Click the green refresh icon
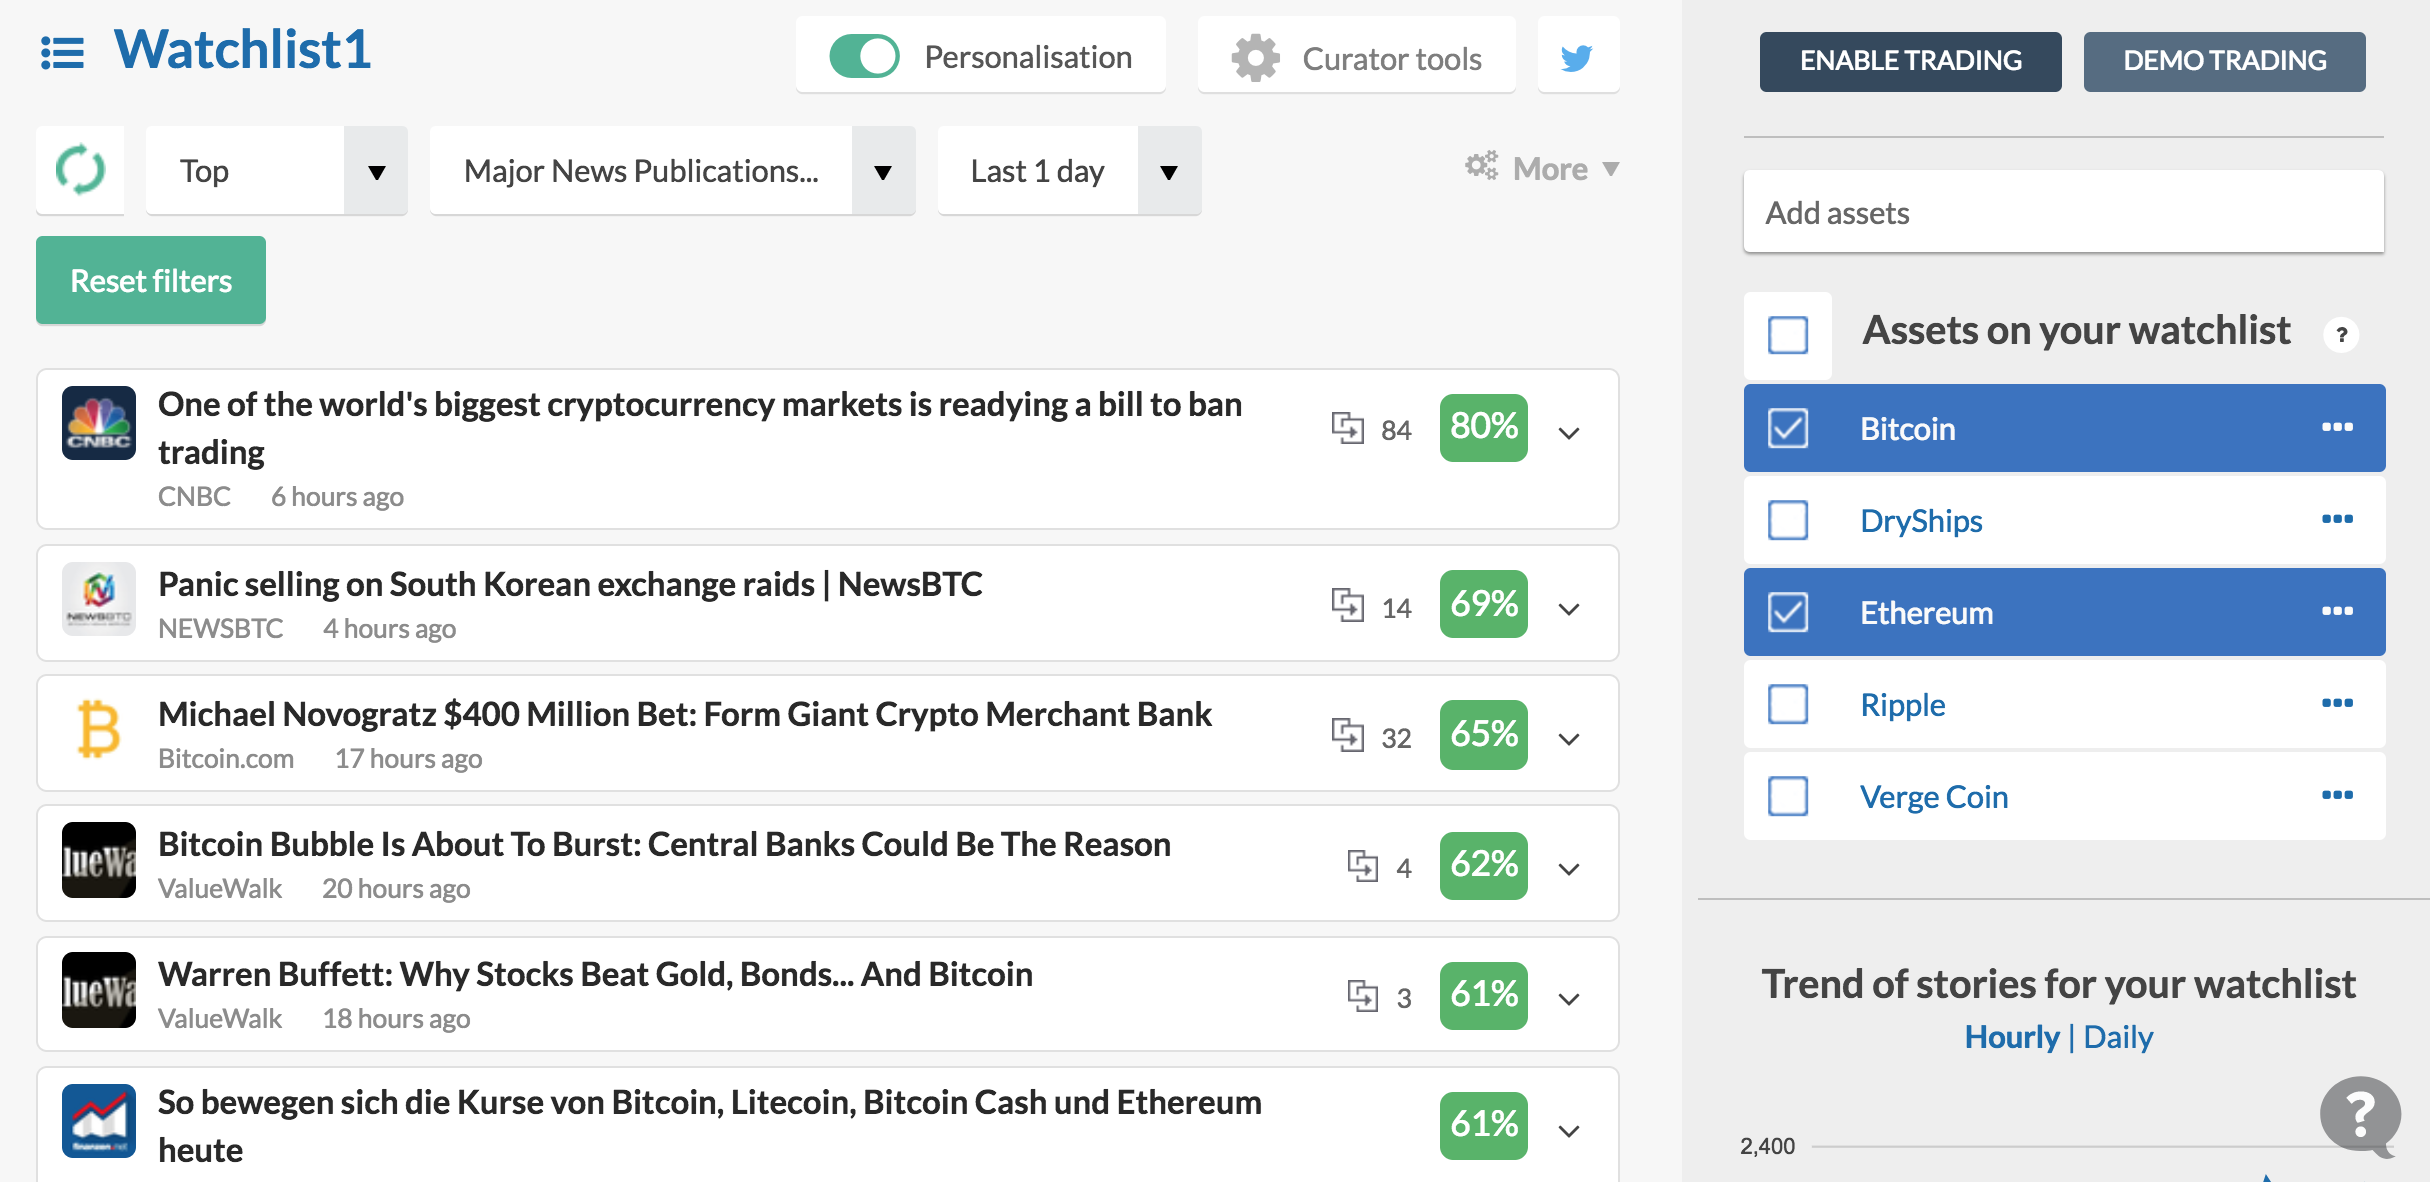Viewport: 2430px width, 1182px height. pos(80,170)
